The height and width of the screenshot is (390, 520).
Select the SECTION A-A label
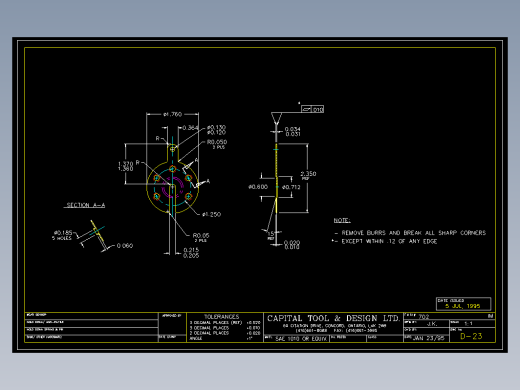click(86, 205)
